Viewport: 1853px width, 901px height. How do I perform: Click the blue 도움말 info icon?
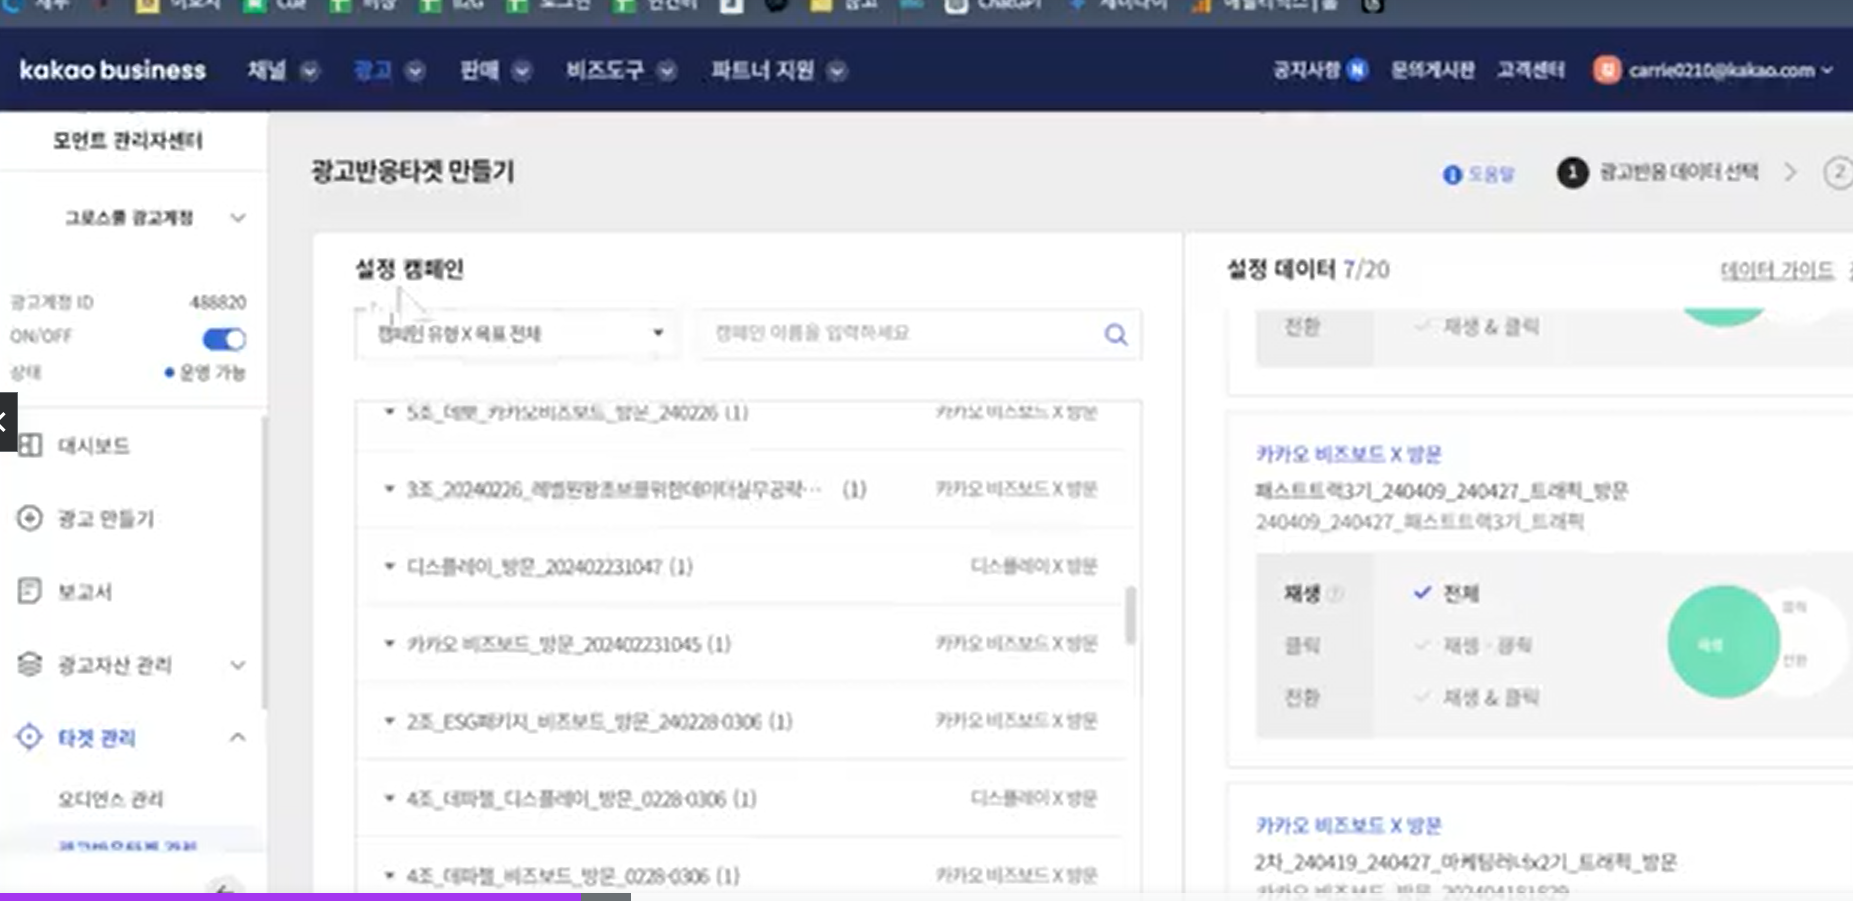tap(1452, 175)
